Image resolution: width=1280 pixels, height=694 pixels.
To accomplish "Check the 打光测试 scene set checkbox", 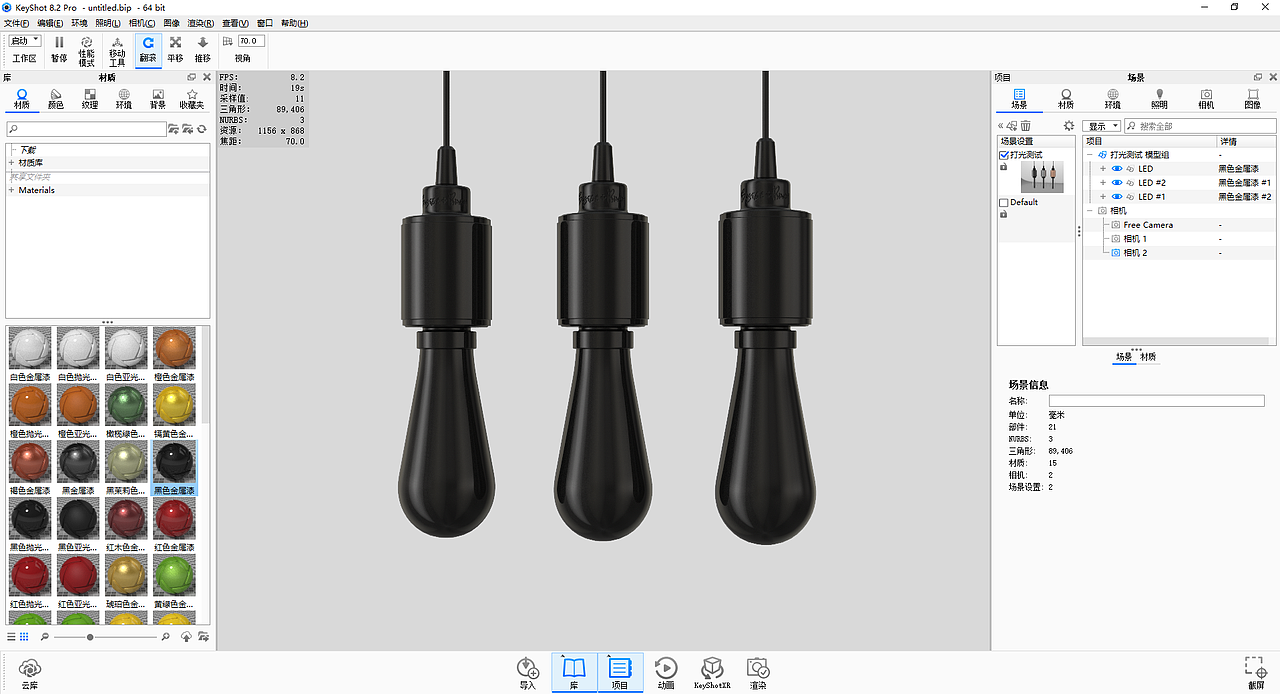I will 1004,155.
